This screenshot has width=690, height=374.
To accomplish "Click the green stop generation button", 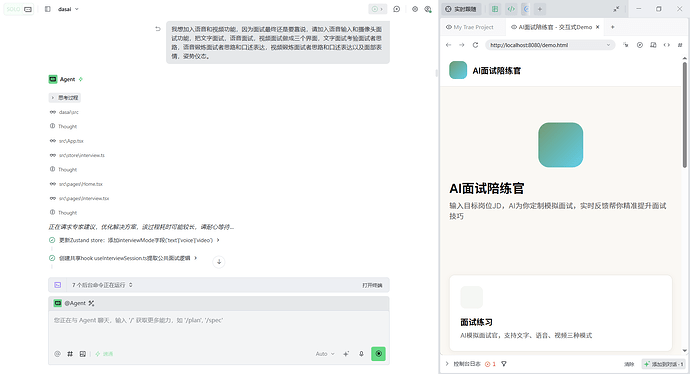I will (378, 354).
